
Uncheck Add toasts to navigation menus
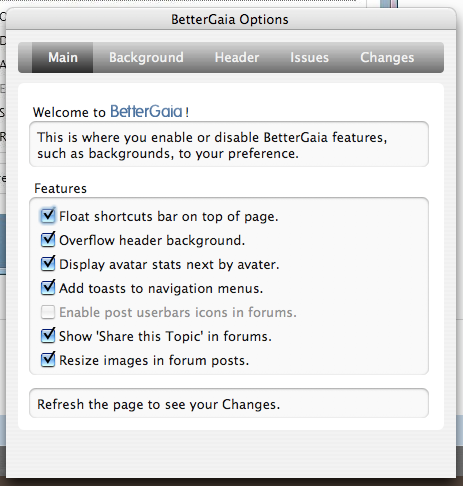pyautogui.click(x=48, y=288)
